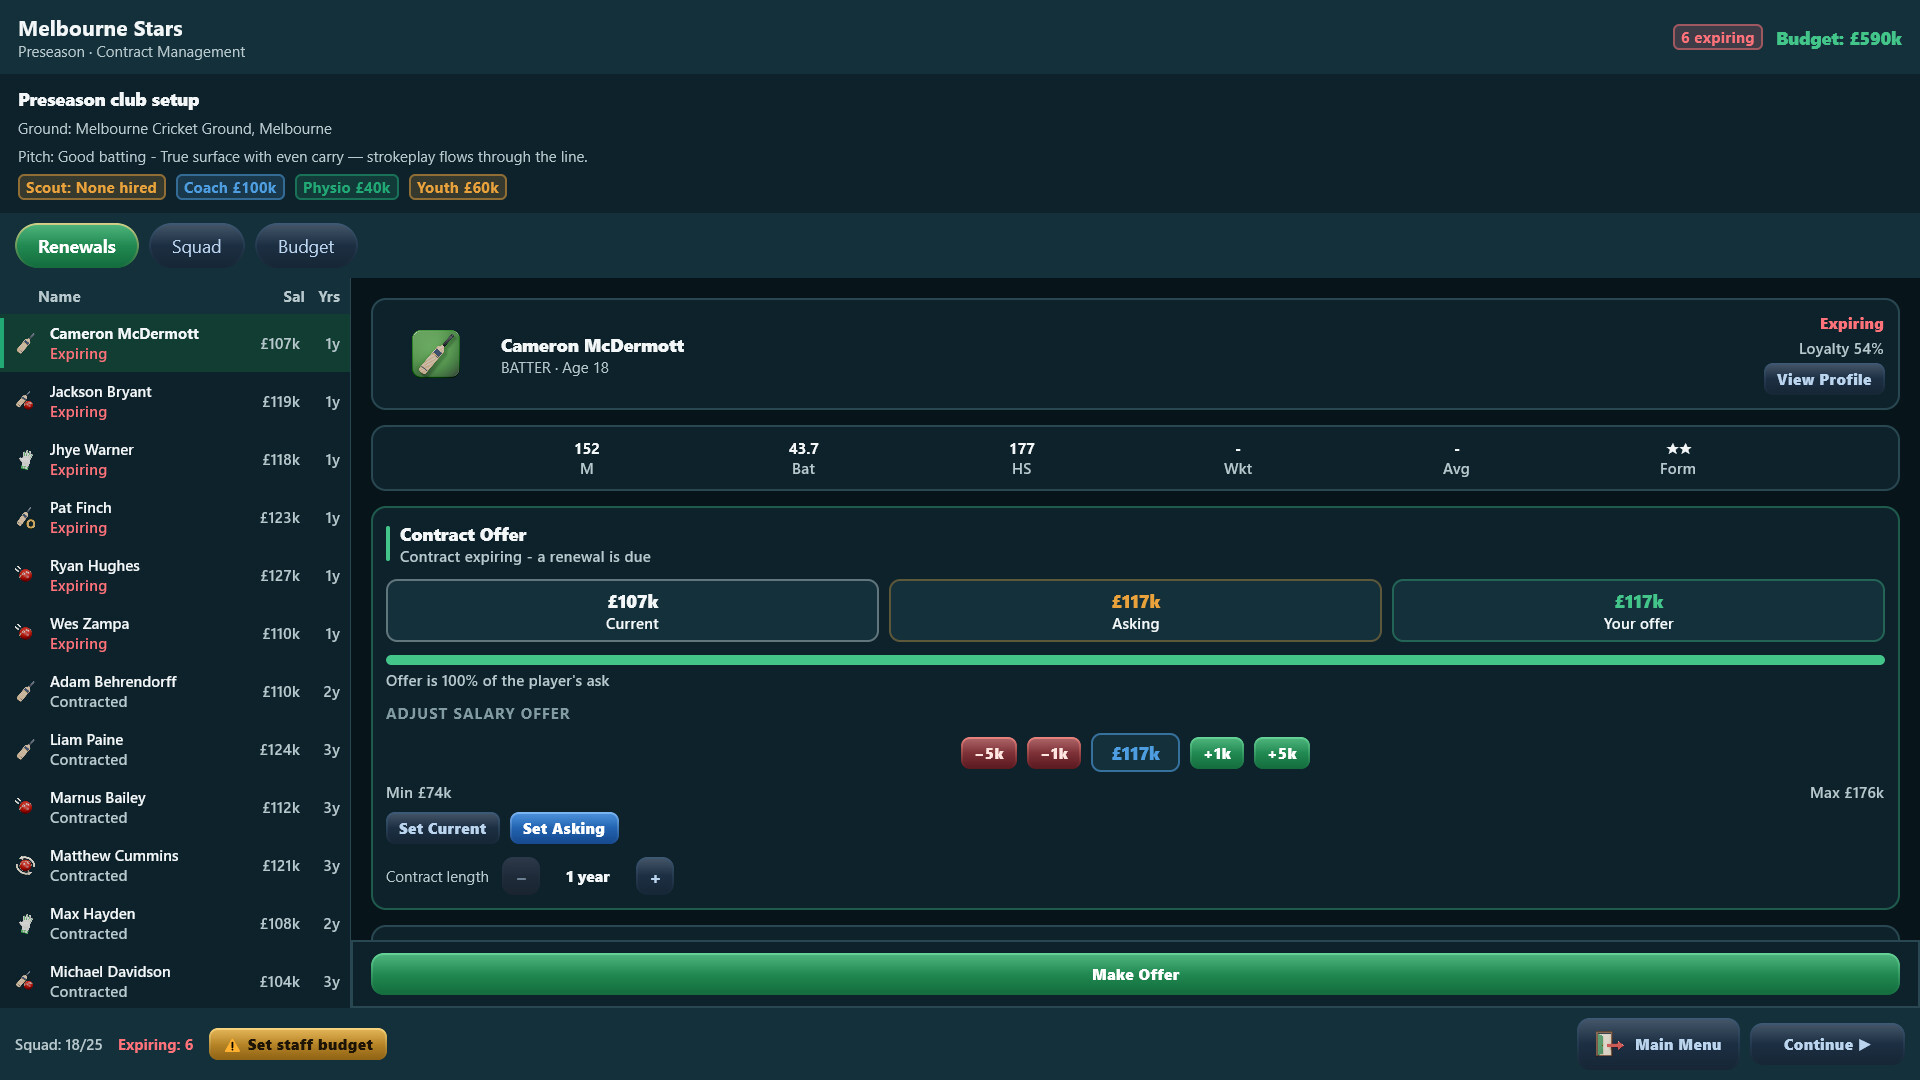Set offer to current salary
This screenshot has width=1920, height=1080.
(442, 828)
